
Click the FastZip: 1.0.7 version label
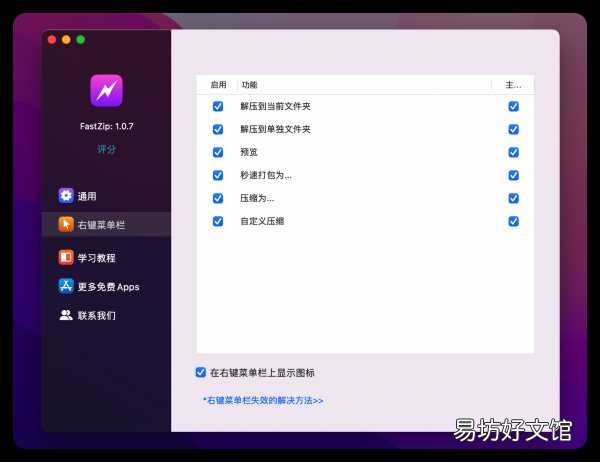click(107, 126)
